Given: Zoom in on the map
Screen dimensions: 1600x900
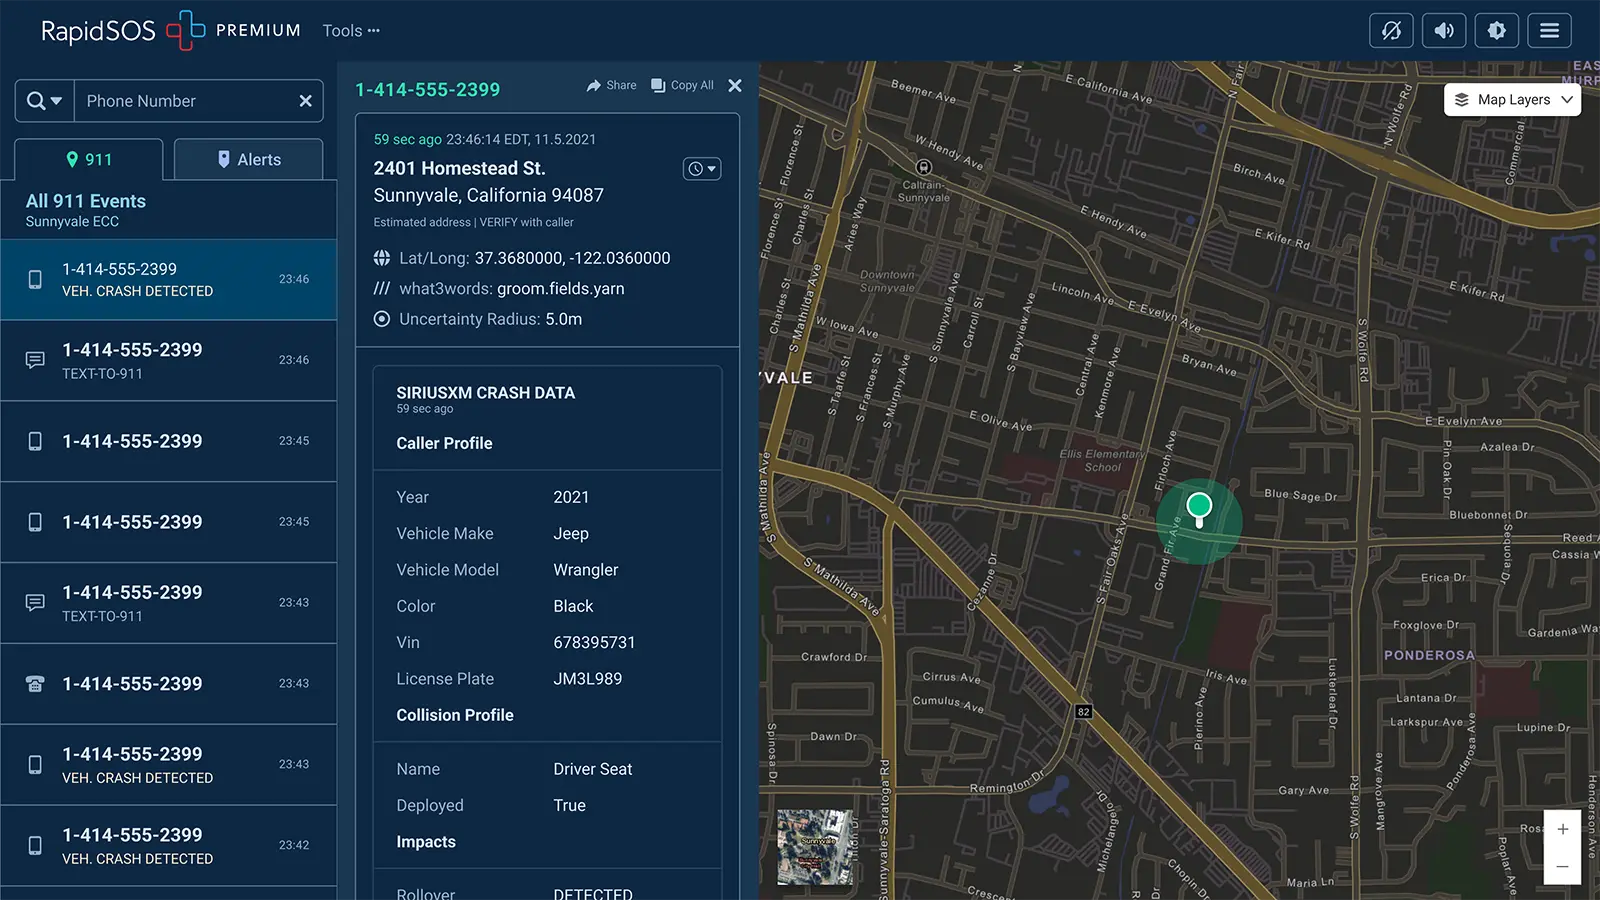Looking at the screenshot, I should pos(1562,829).
